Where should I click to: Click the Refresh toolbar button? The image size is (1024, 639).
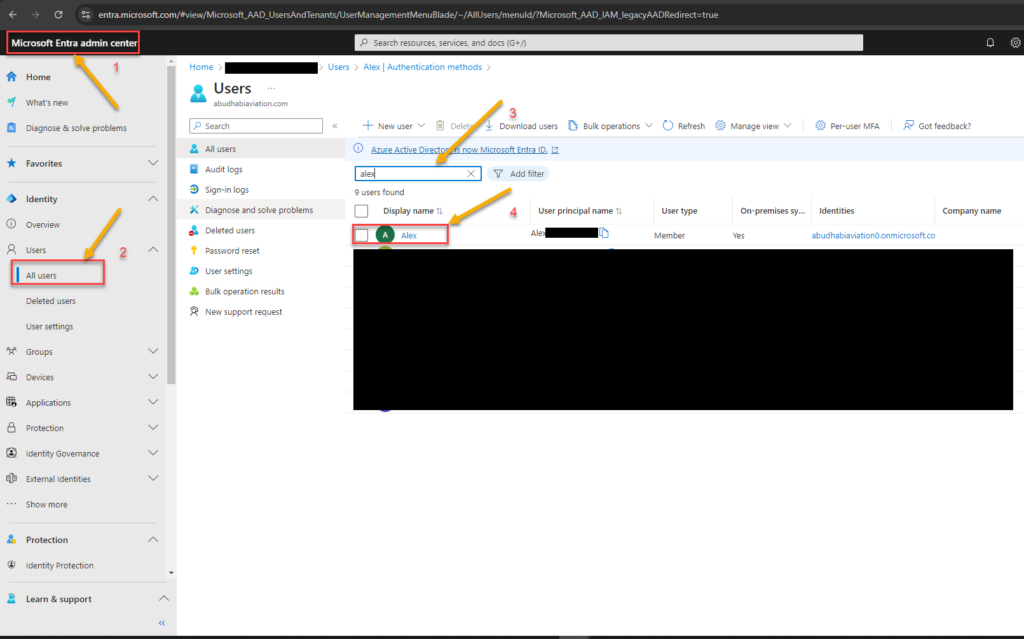pyautogui.click(x=684, y=126)
